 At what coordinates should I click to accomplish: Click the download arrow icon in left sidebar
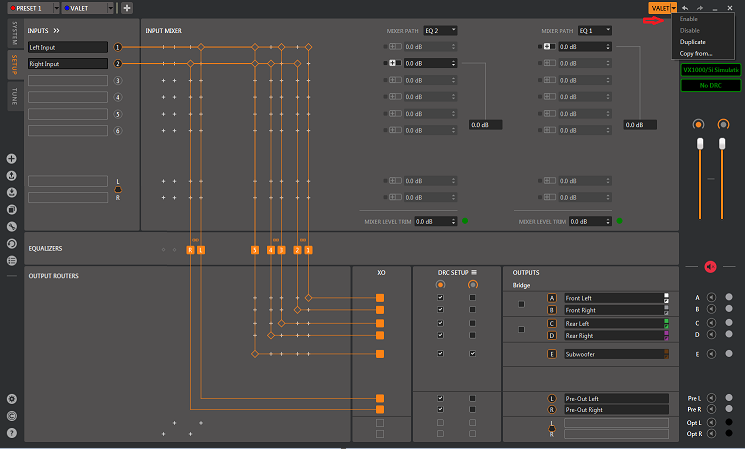[x=12, y=192]
